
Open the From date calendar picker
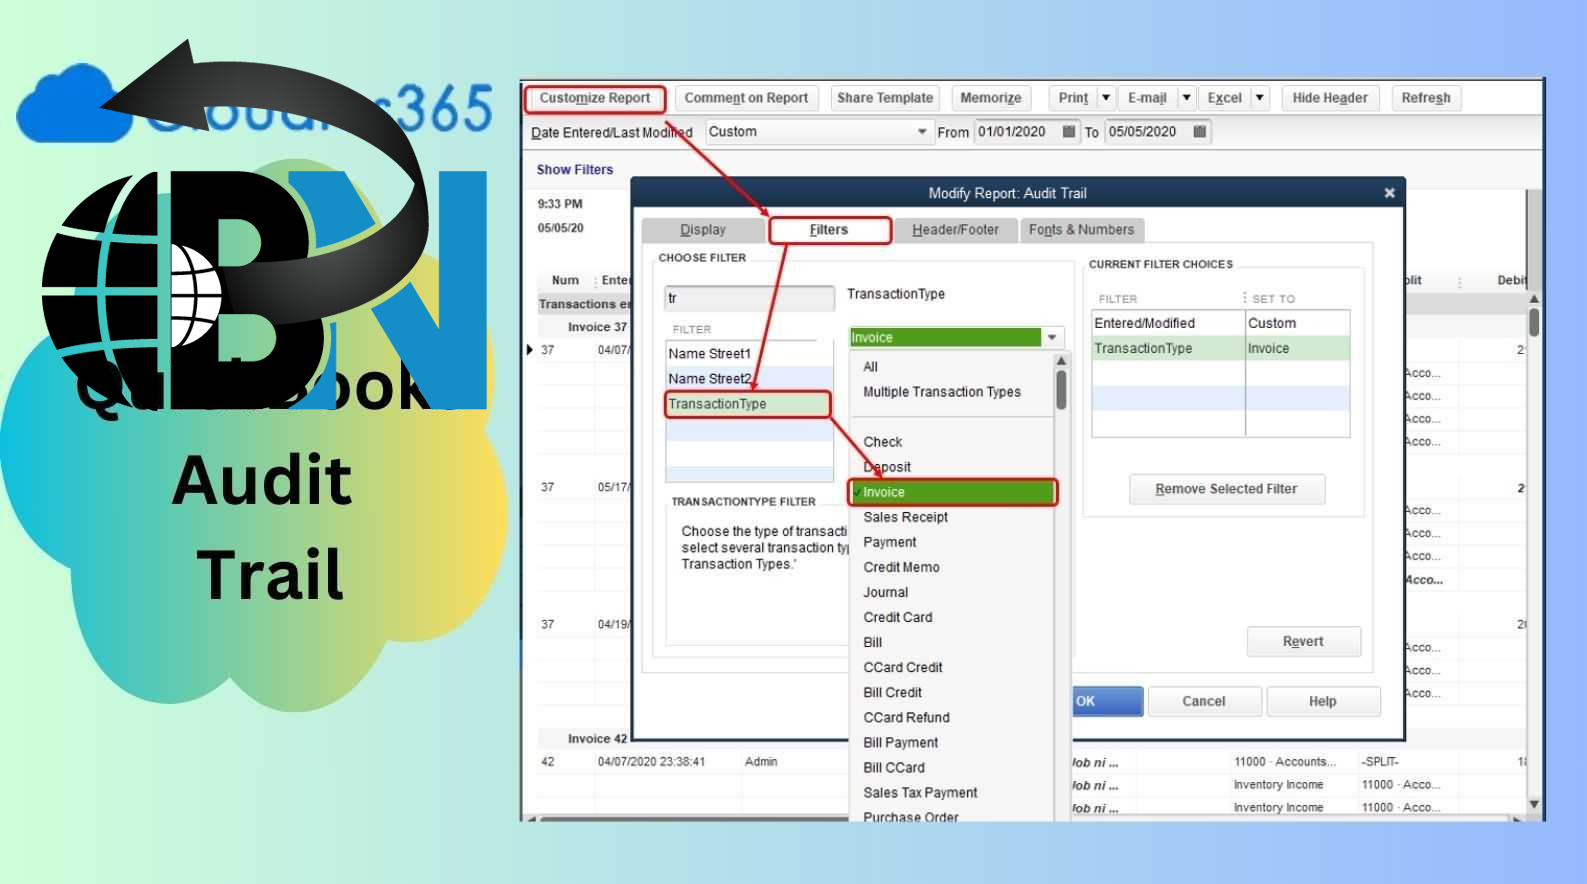(1069, 132)
